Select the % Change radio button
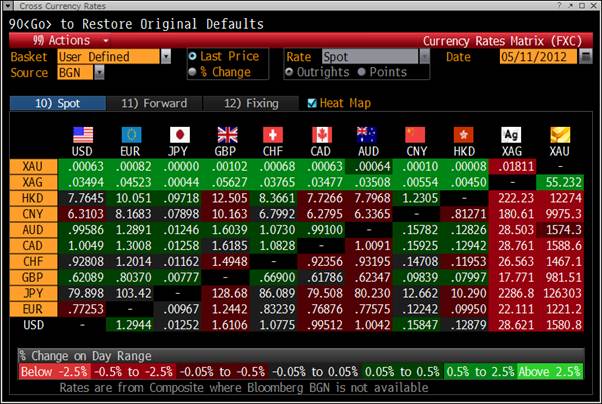 [193, 72]
